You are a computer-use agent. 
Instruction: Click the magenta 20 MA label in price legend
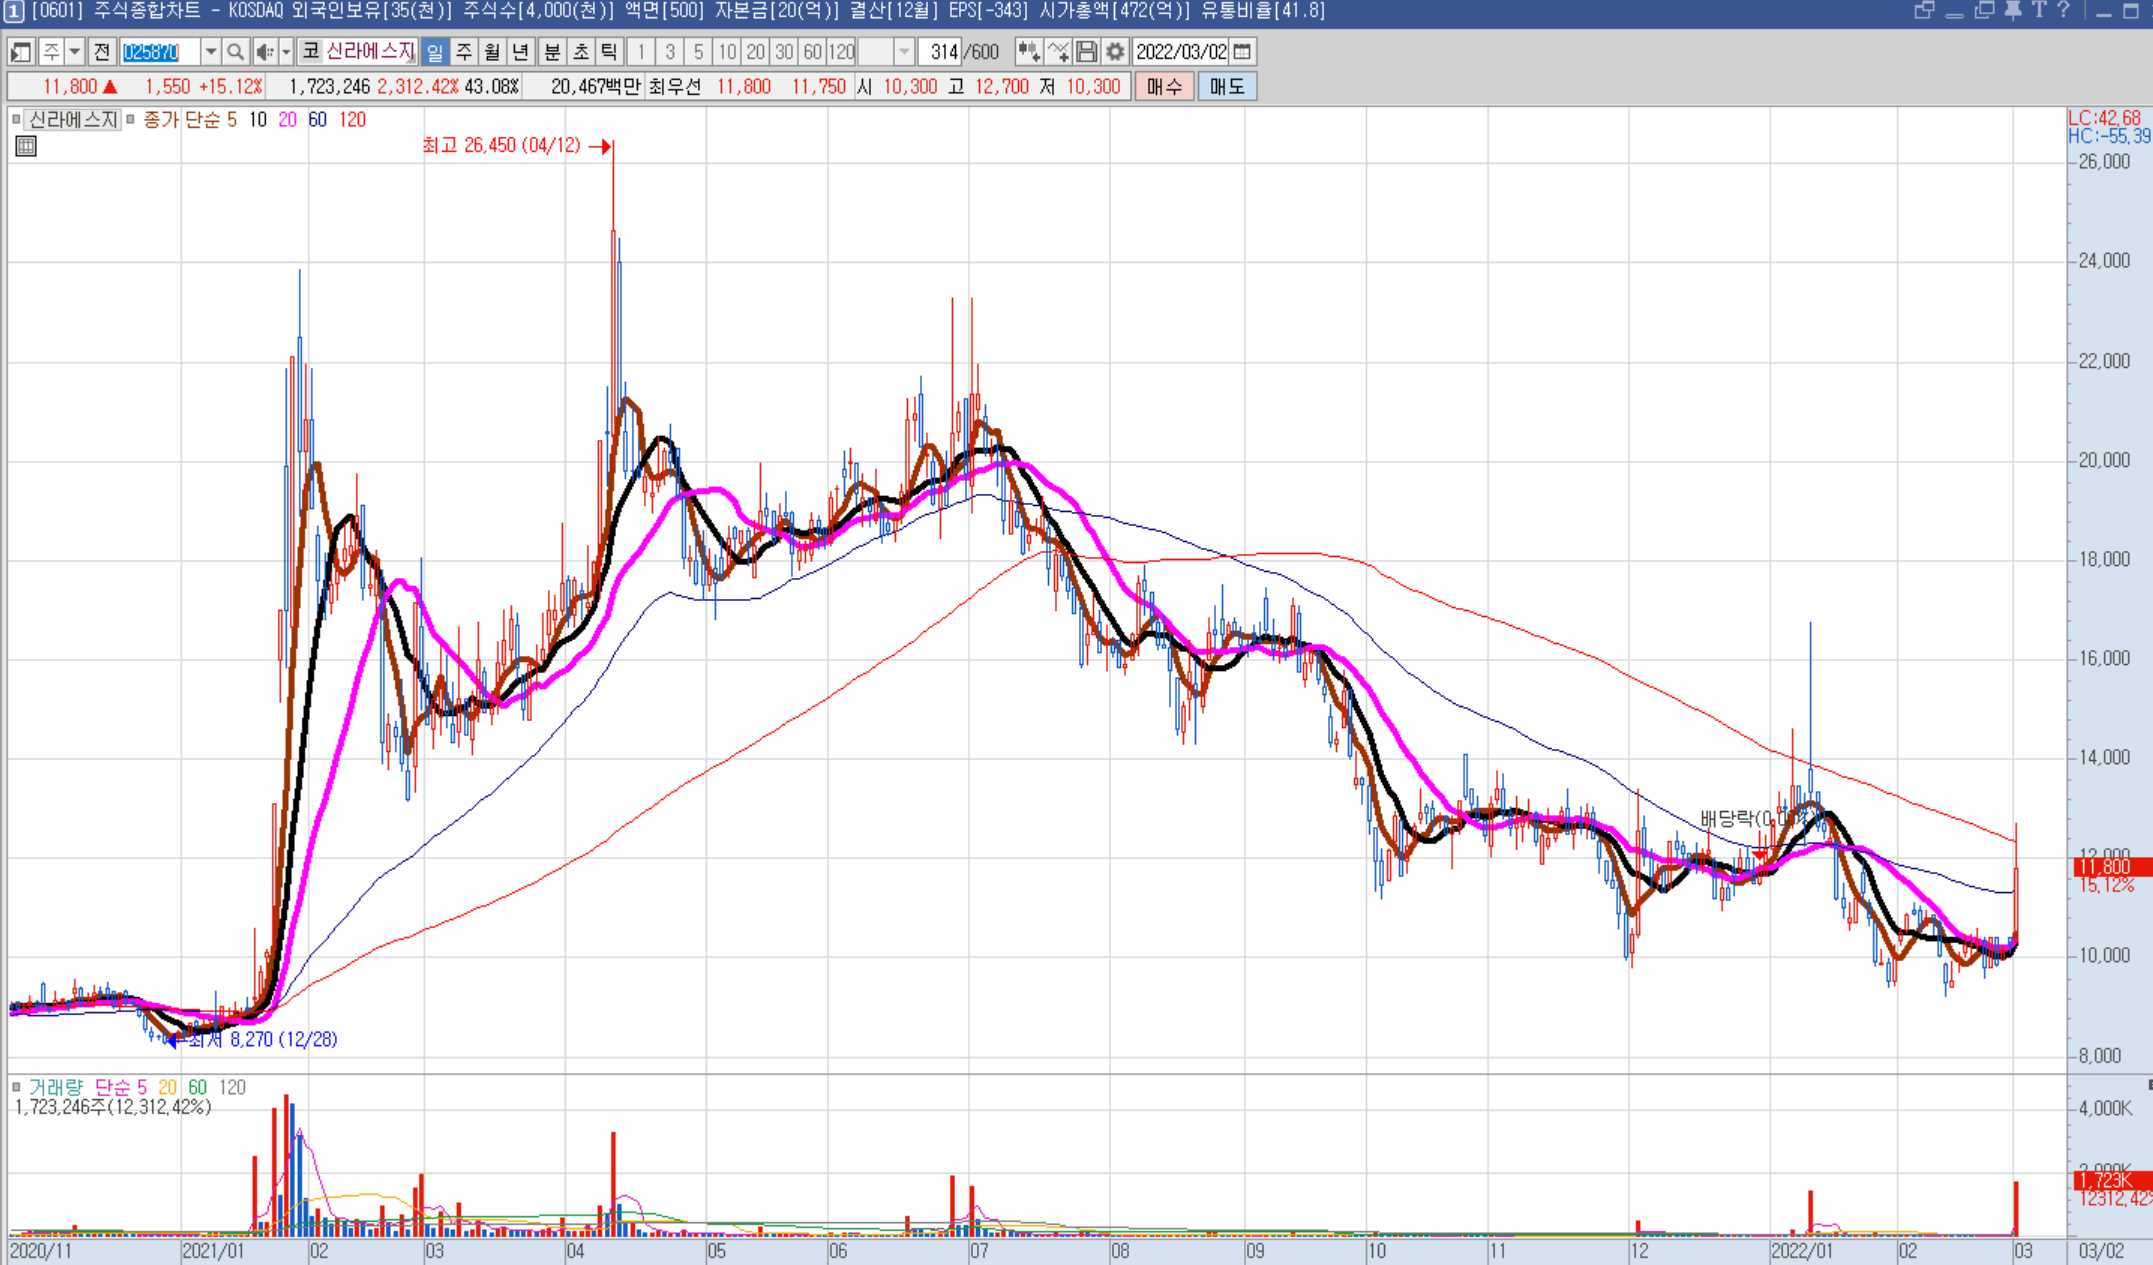pos(287,120)
